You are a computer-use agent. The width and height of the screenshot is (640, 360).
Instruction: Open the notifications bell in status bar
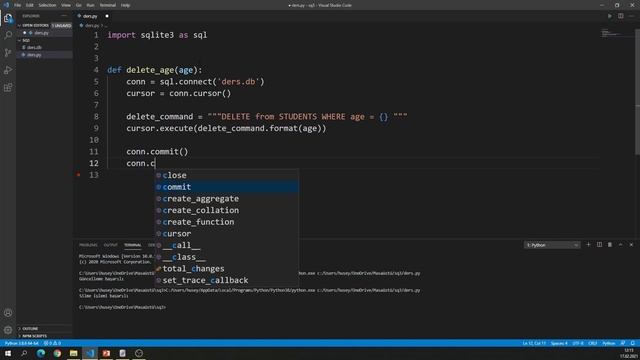point(632,343)
